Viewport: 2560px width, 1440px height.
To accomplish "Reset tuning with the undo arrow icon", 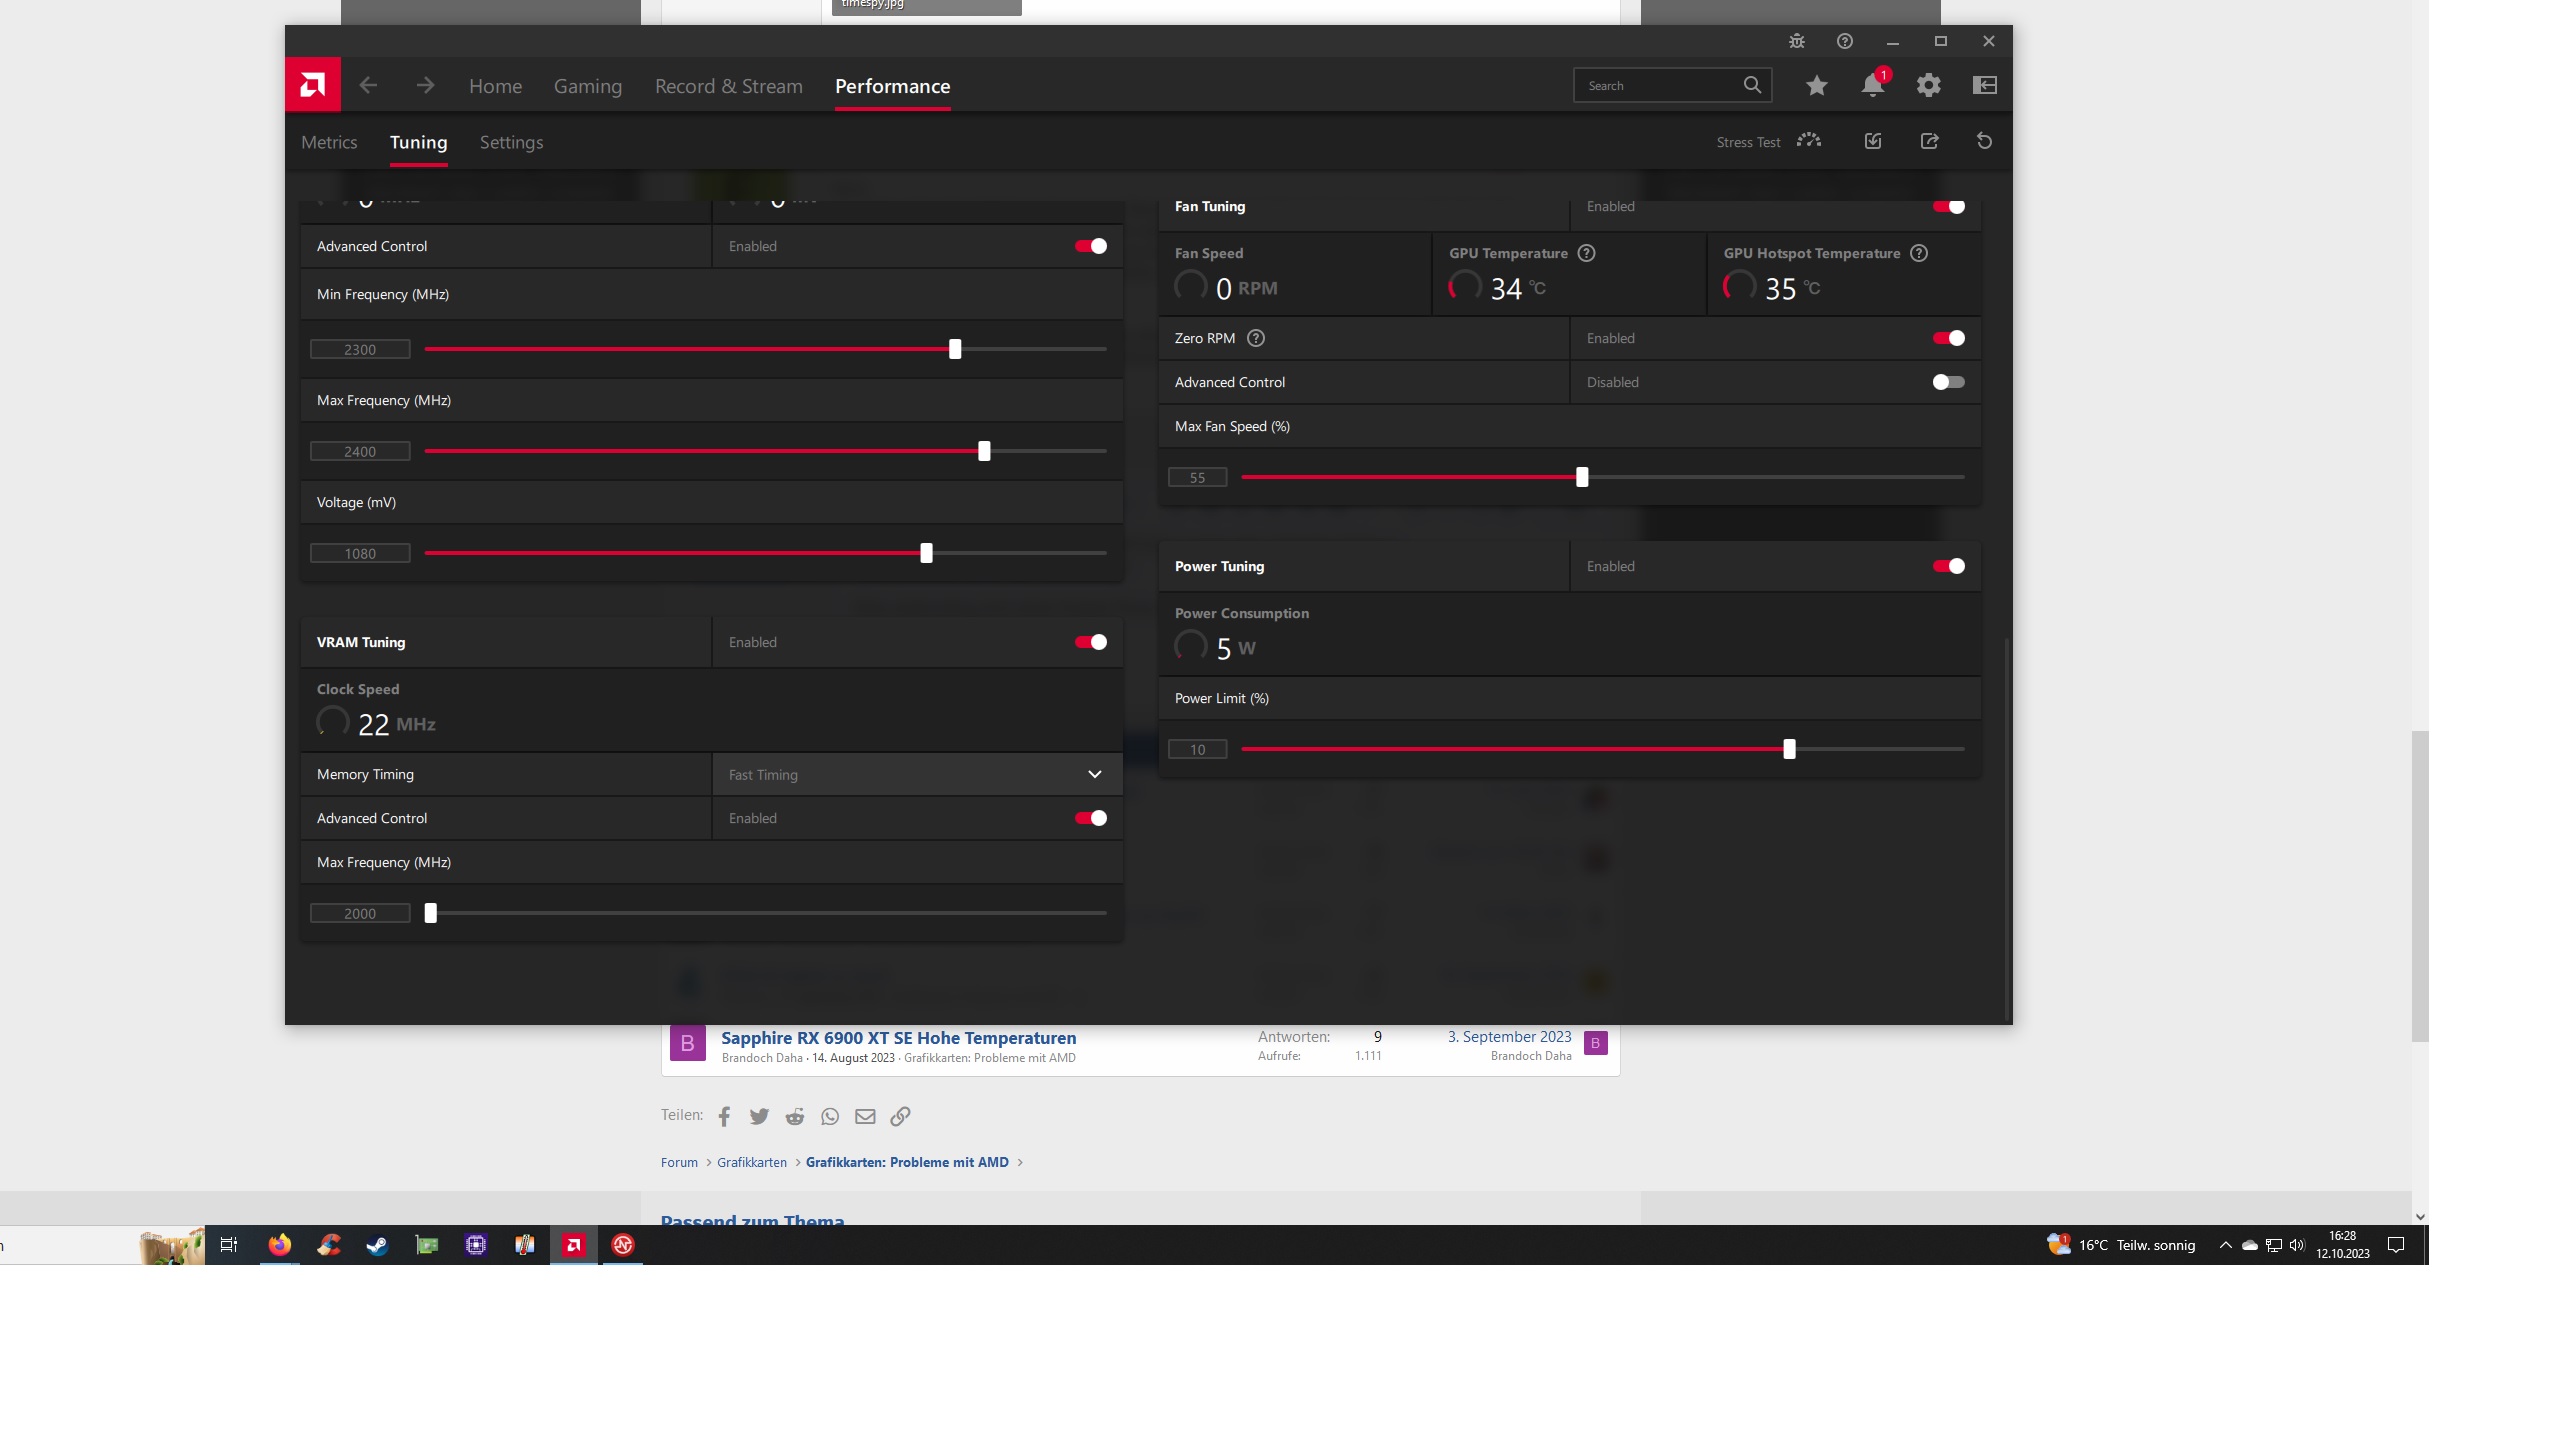I will pos(1984,141).
